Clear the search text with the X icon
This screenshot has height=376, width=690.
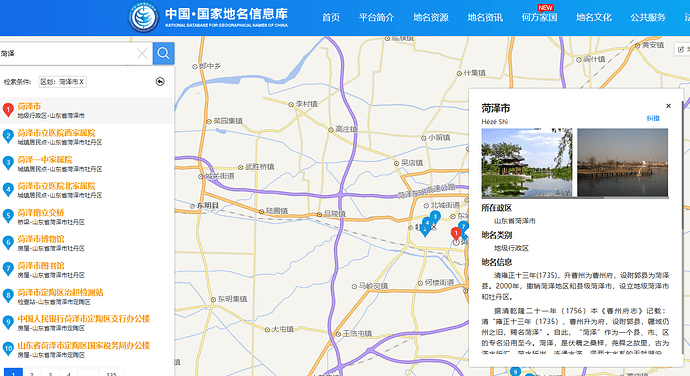pyautogui.click(x=142, y=54)
